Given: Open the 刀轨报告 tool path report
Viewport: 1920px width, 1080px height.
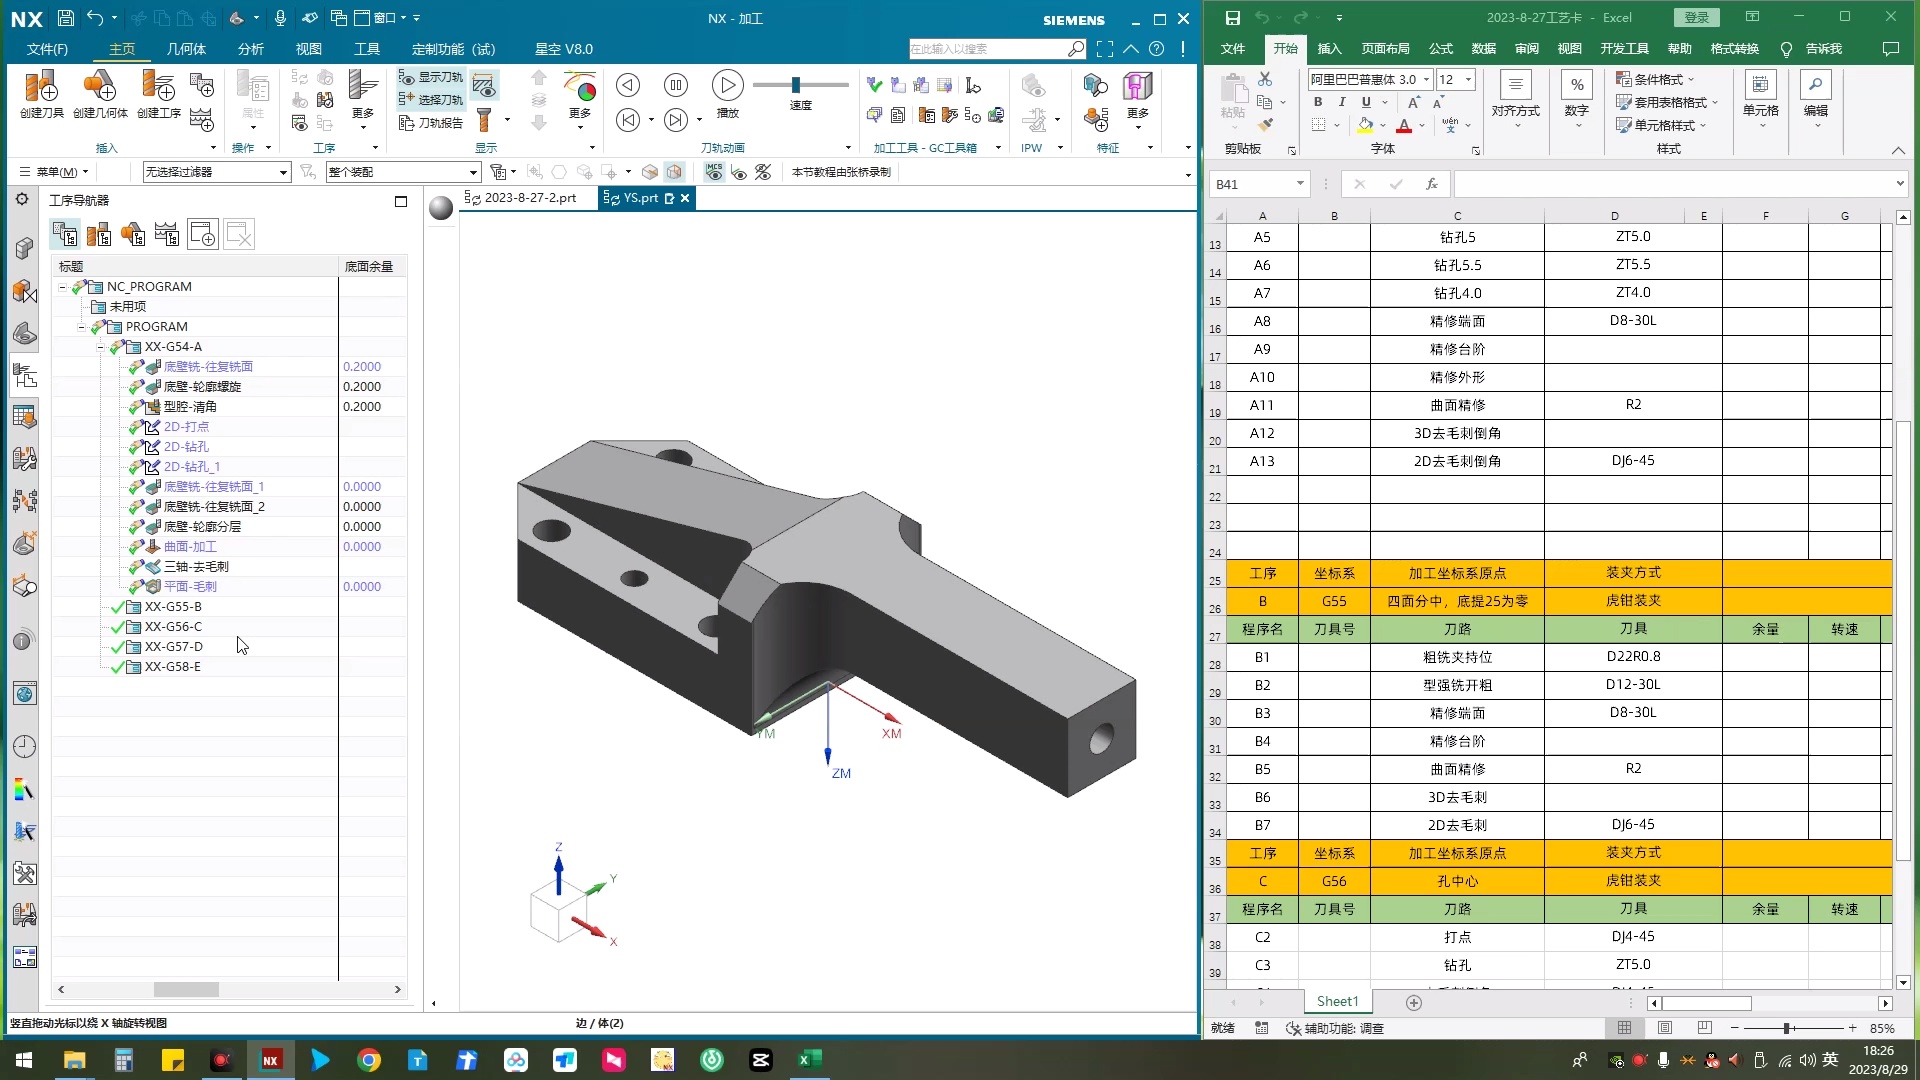Looking at the screenshot, I should pos(431,123).
